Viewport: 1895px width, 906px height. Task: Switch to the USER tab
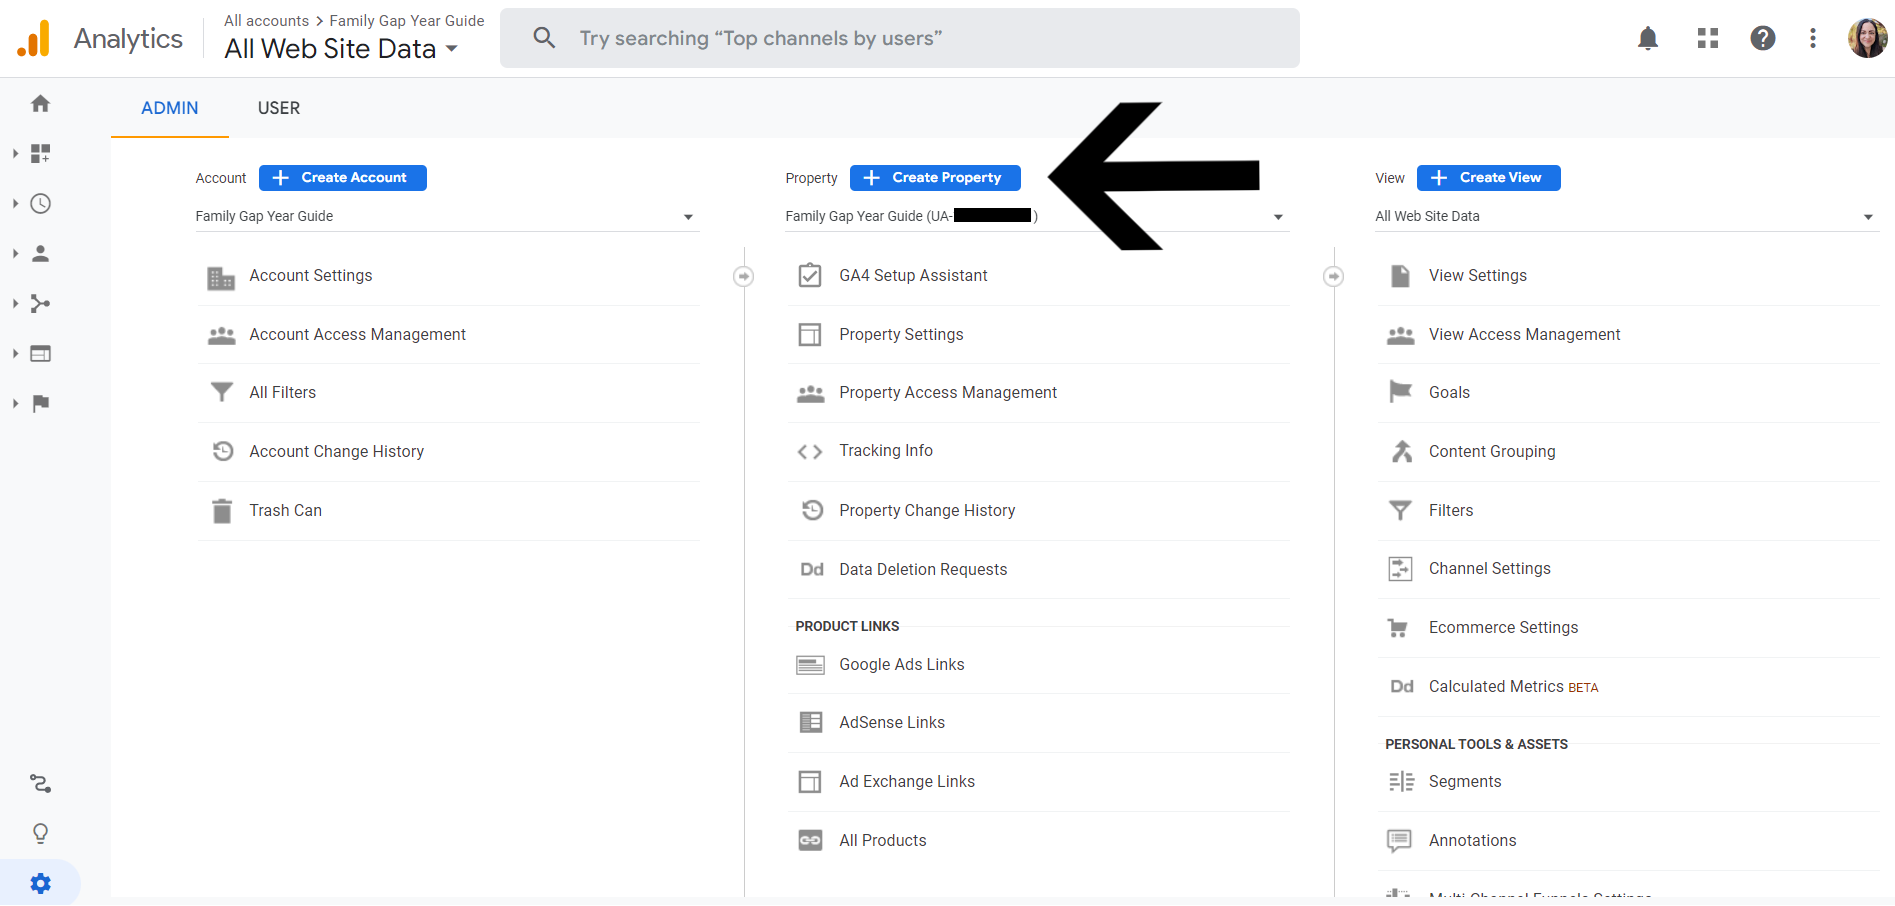coord(278,108)
